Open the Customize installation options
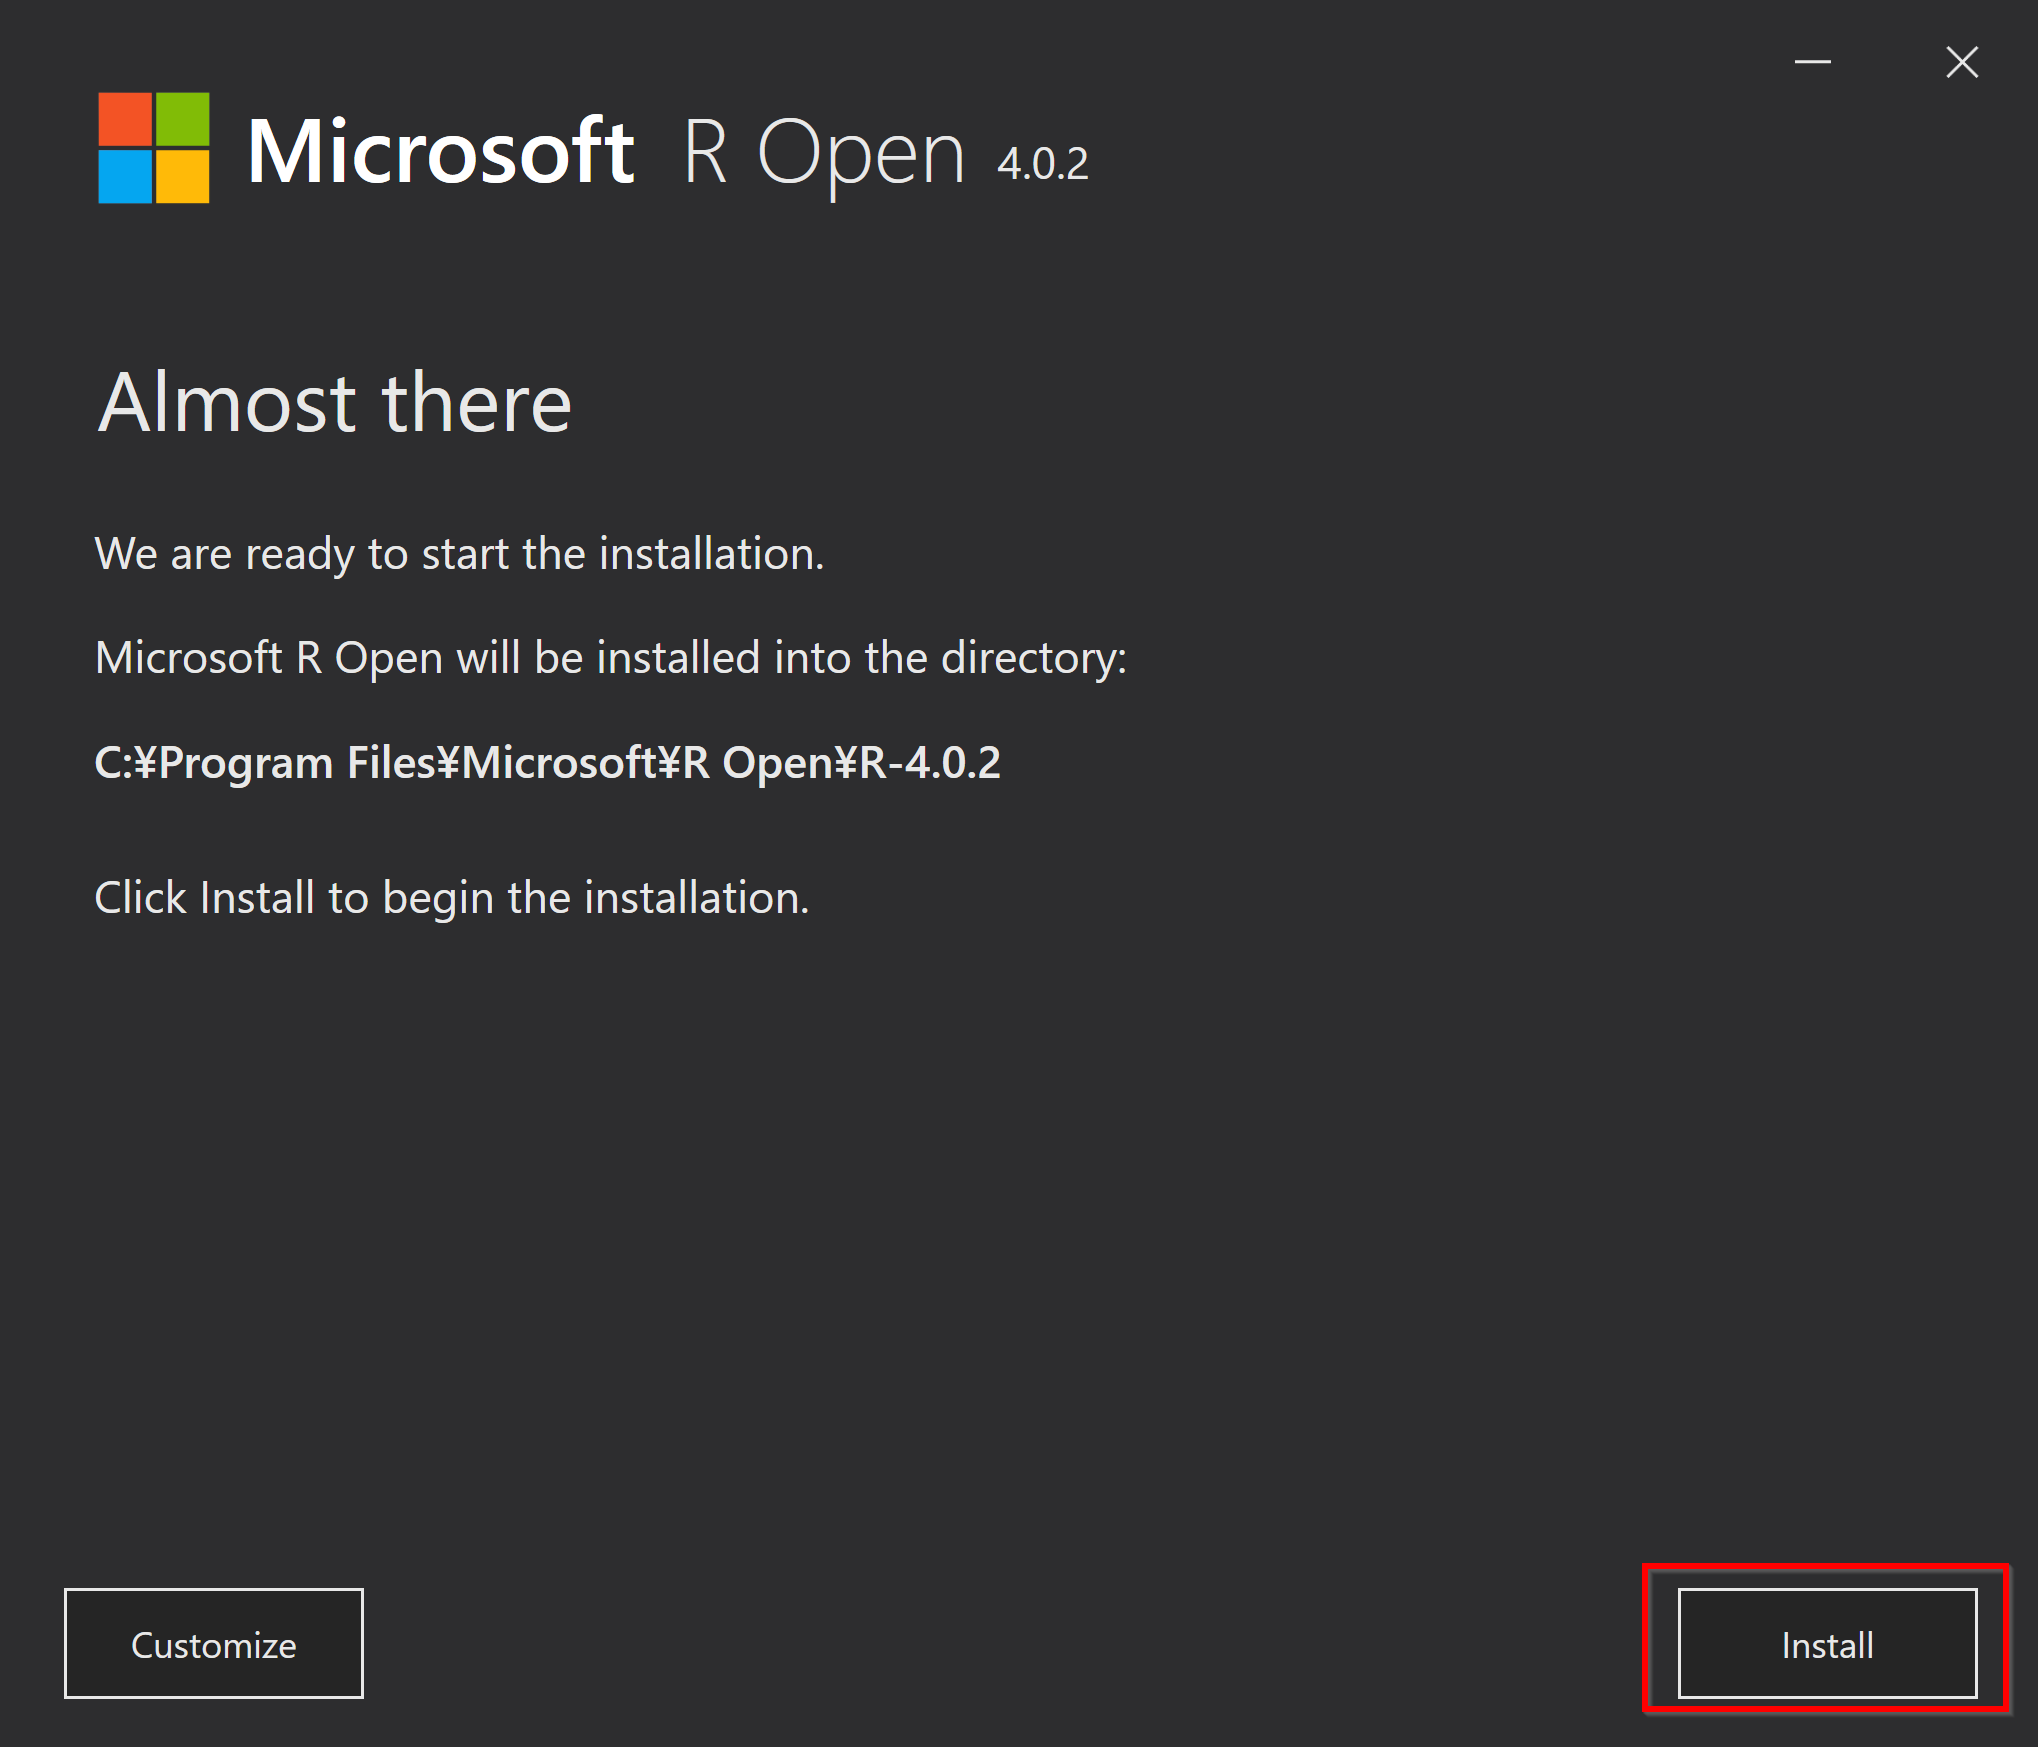The height and width of the screenshot is (1747, 2038). tap(214, 1643)
